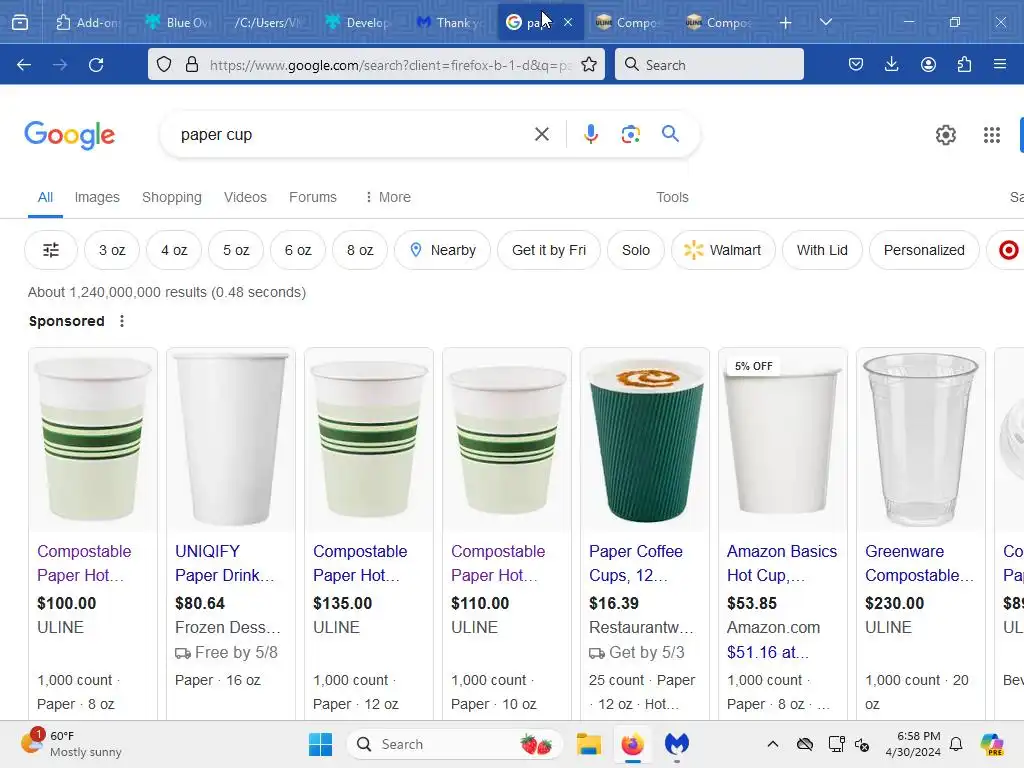Open File Explorer from the taskbar
The image size is (1024, 768).
click(x=588, y=744)
